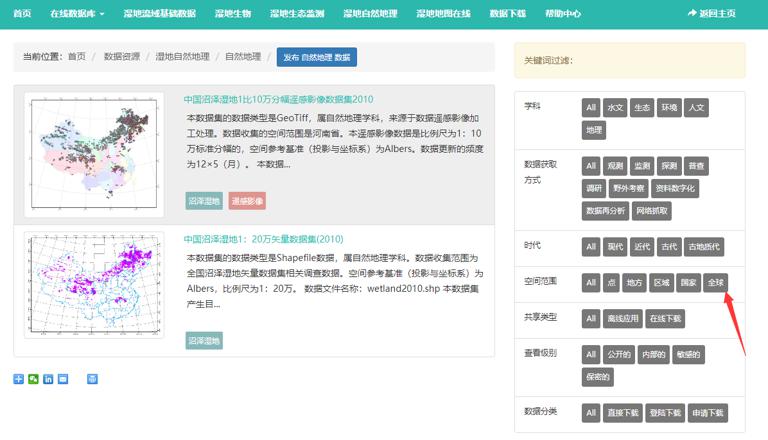Open the 湿地生物 navigation item

pos(233,14)
